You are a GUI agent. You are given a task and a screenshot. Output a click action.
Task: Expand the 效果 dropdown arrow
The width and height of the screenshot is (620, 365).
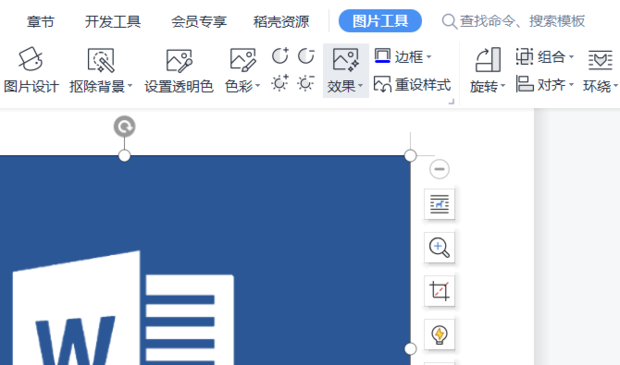[x=360, y=86]
